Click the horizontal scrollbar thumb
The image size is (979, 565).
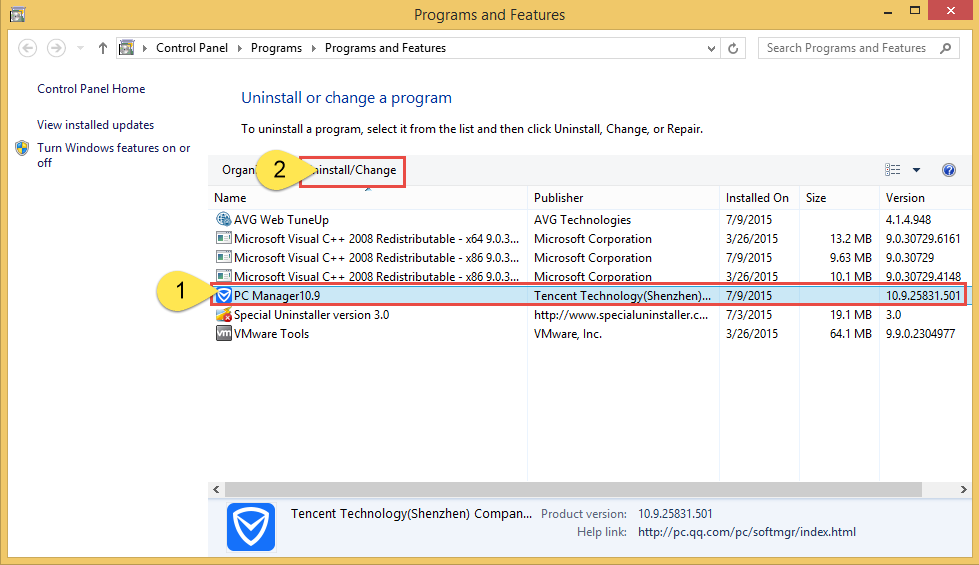pos(573,489)
